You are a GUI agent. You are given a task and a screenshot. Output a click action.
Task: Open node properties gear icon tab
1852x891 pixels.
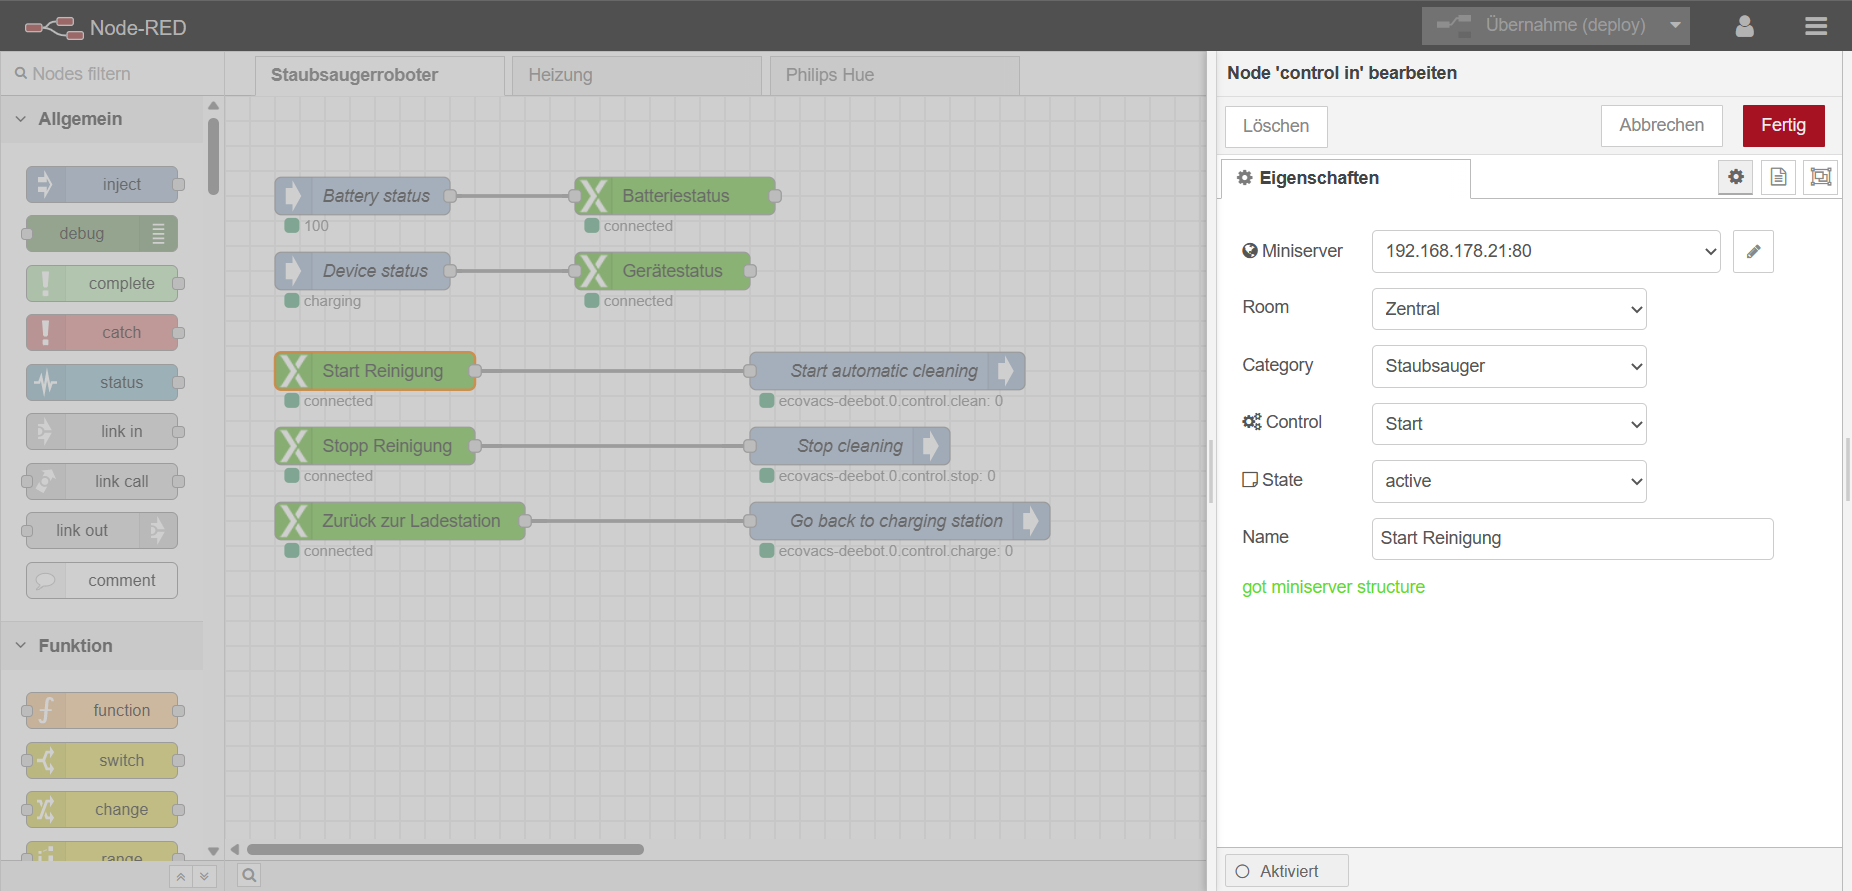[x=1736, y=177]
